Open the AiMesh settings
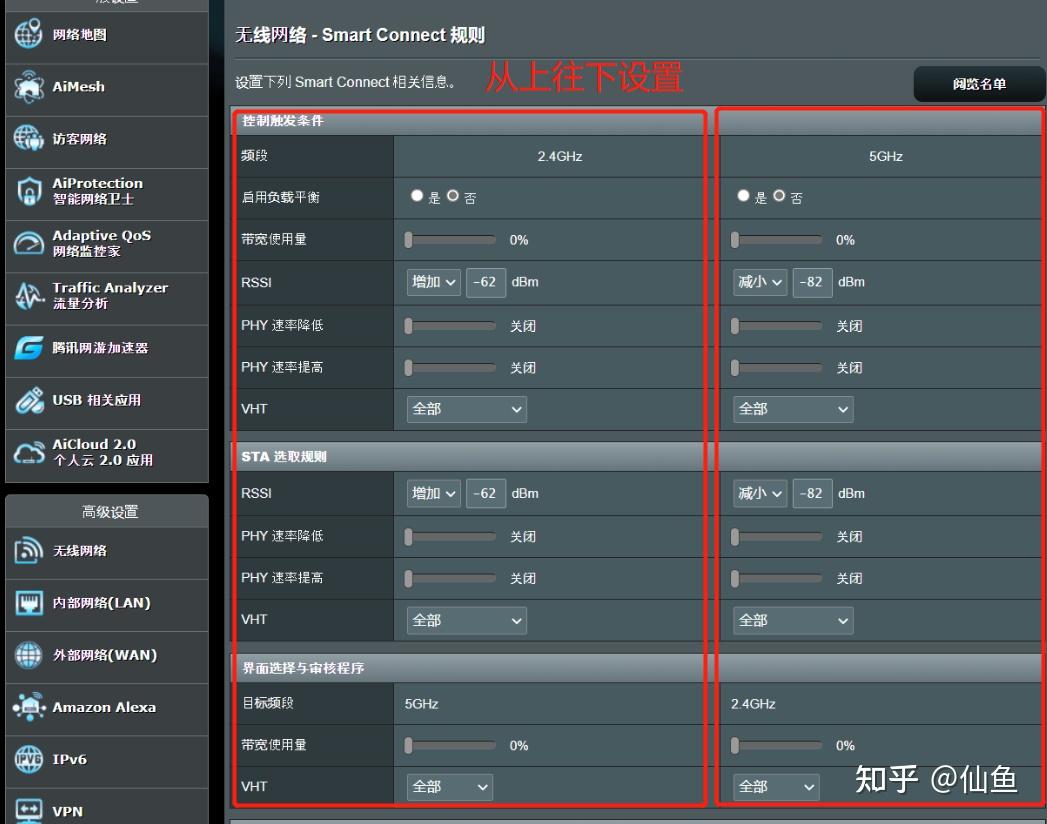The image size is (1047, 824). coord(63,87)
